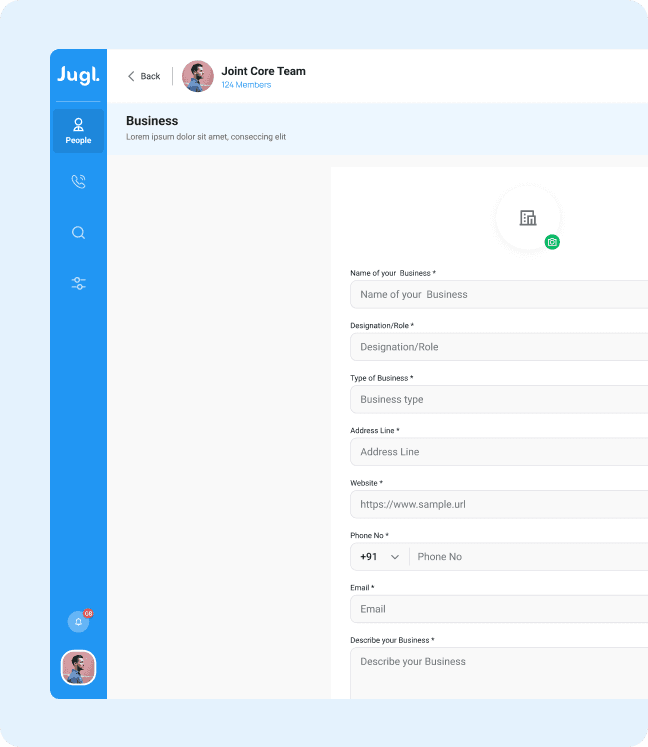Click the search icon in sidebar

point(78,233)
